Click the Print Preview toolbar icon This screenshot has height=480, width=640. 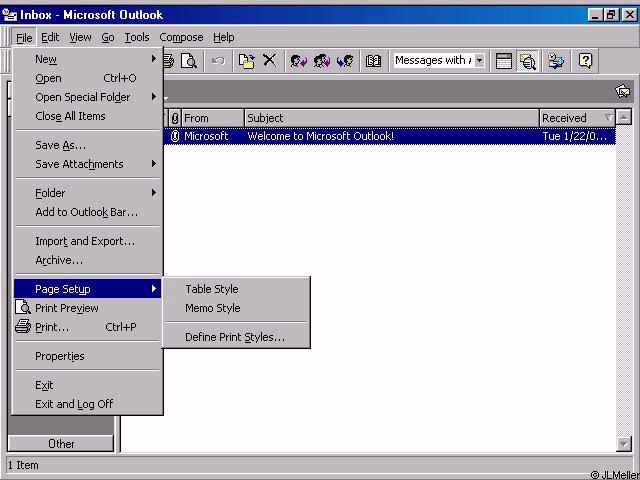(x=189, y=61)
